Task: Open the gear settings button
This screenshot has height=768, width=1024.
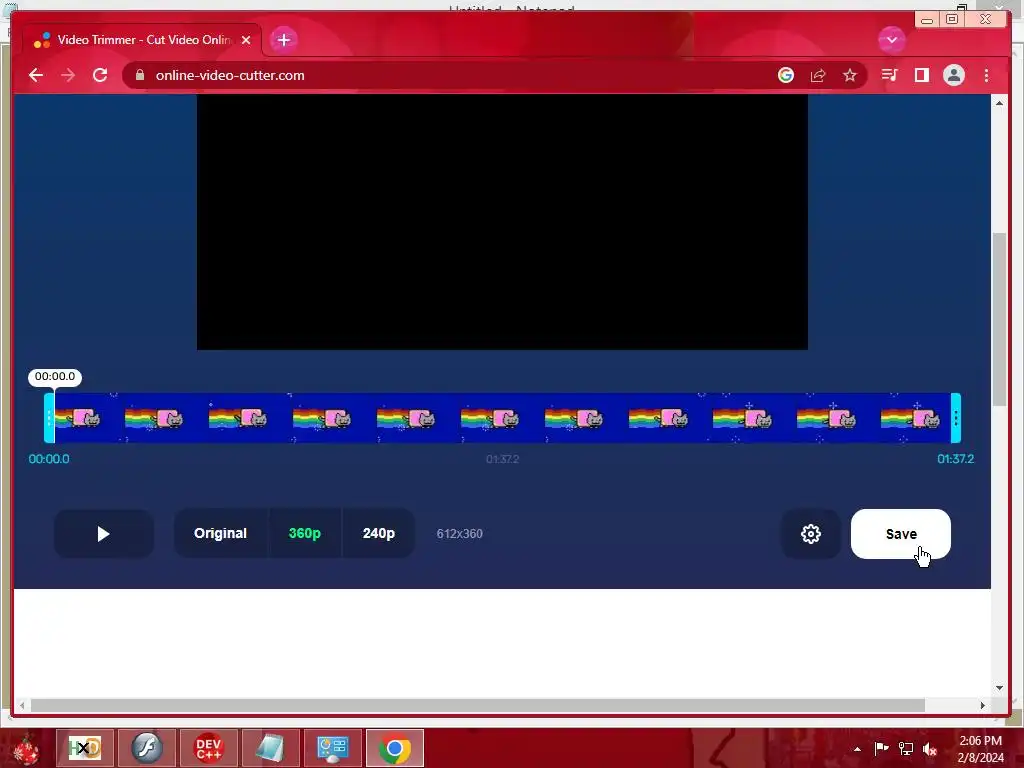Action: (810, 534)
